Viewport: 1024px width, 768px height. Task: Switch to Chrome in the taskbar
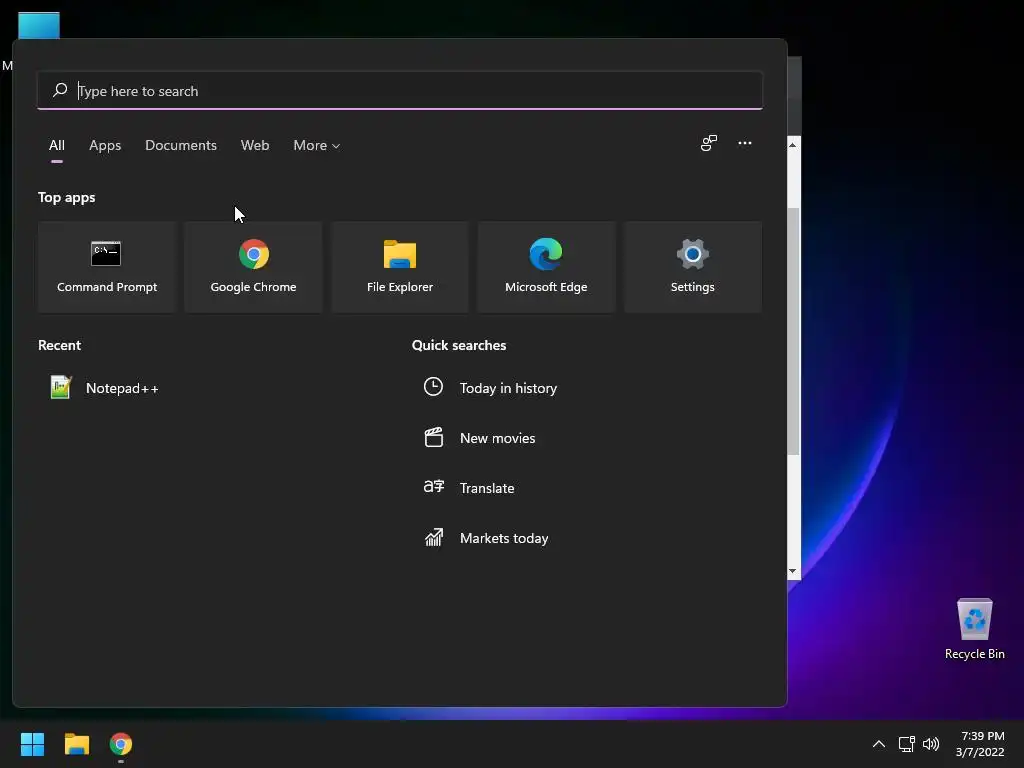tap(121, 744)
